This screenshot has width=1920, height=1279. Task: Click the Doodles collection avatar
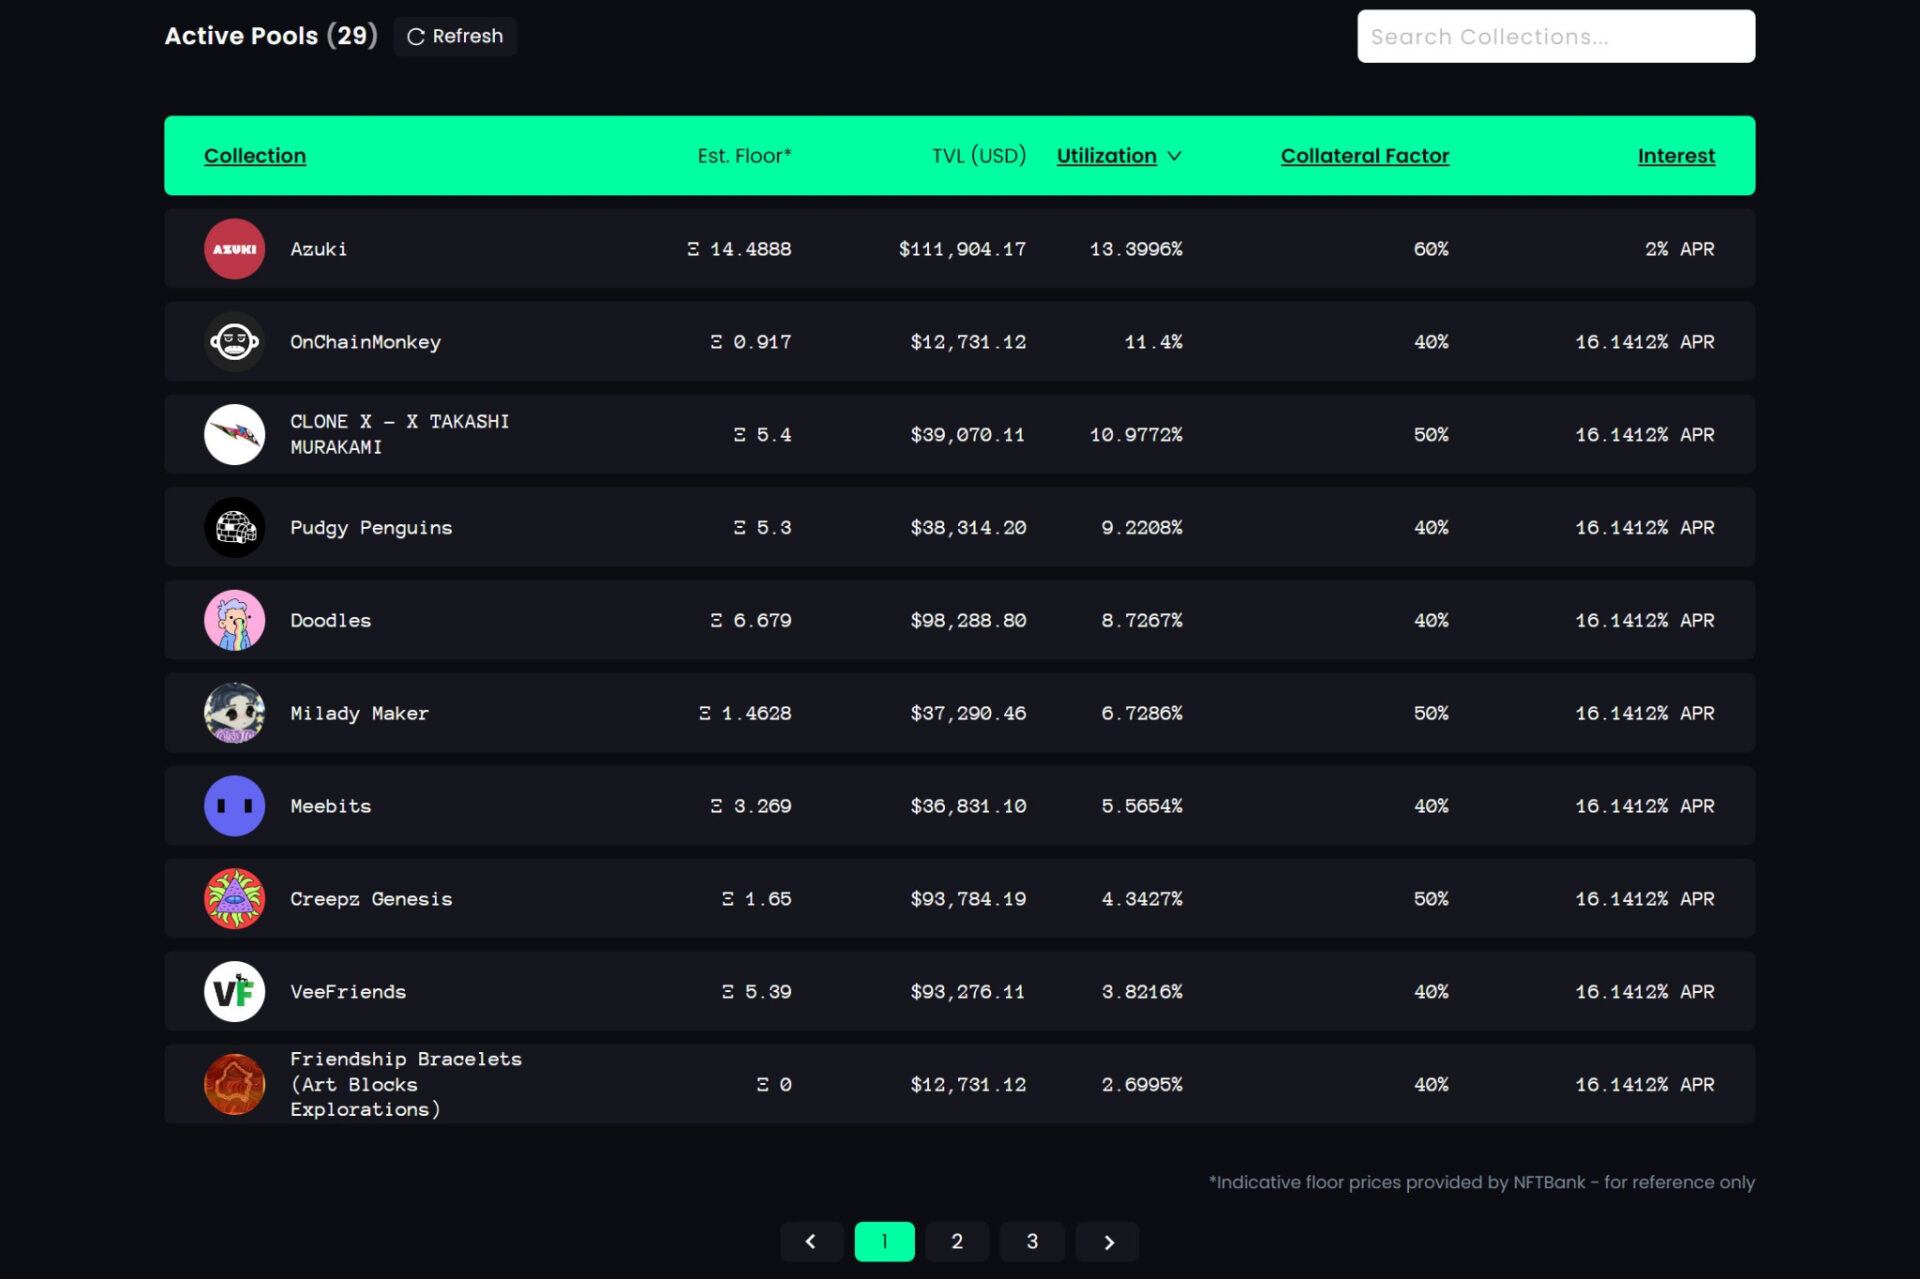coord(234,620)
